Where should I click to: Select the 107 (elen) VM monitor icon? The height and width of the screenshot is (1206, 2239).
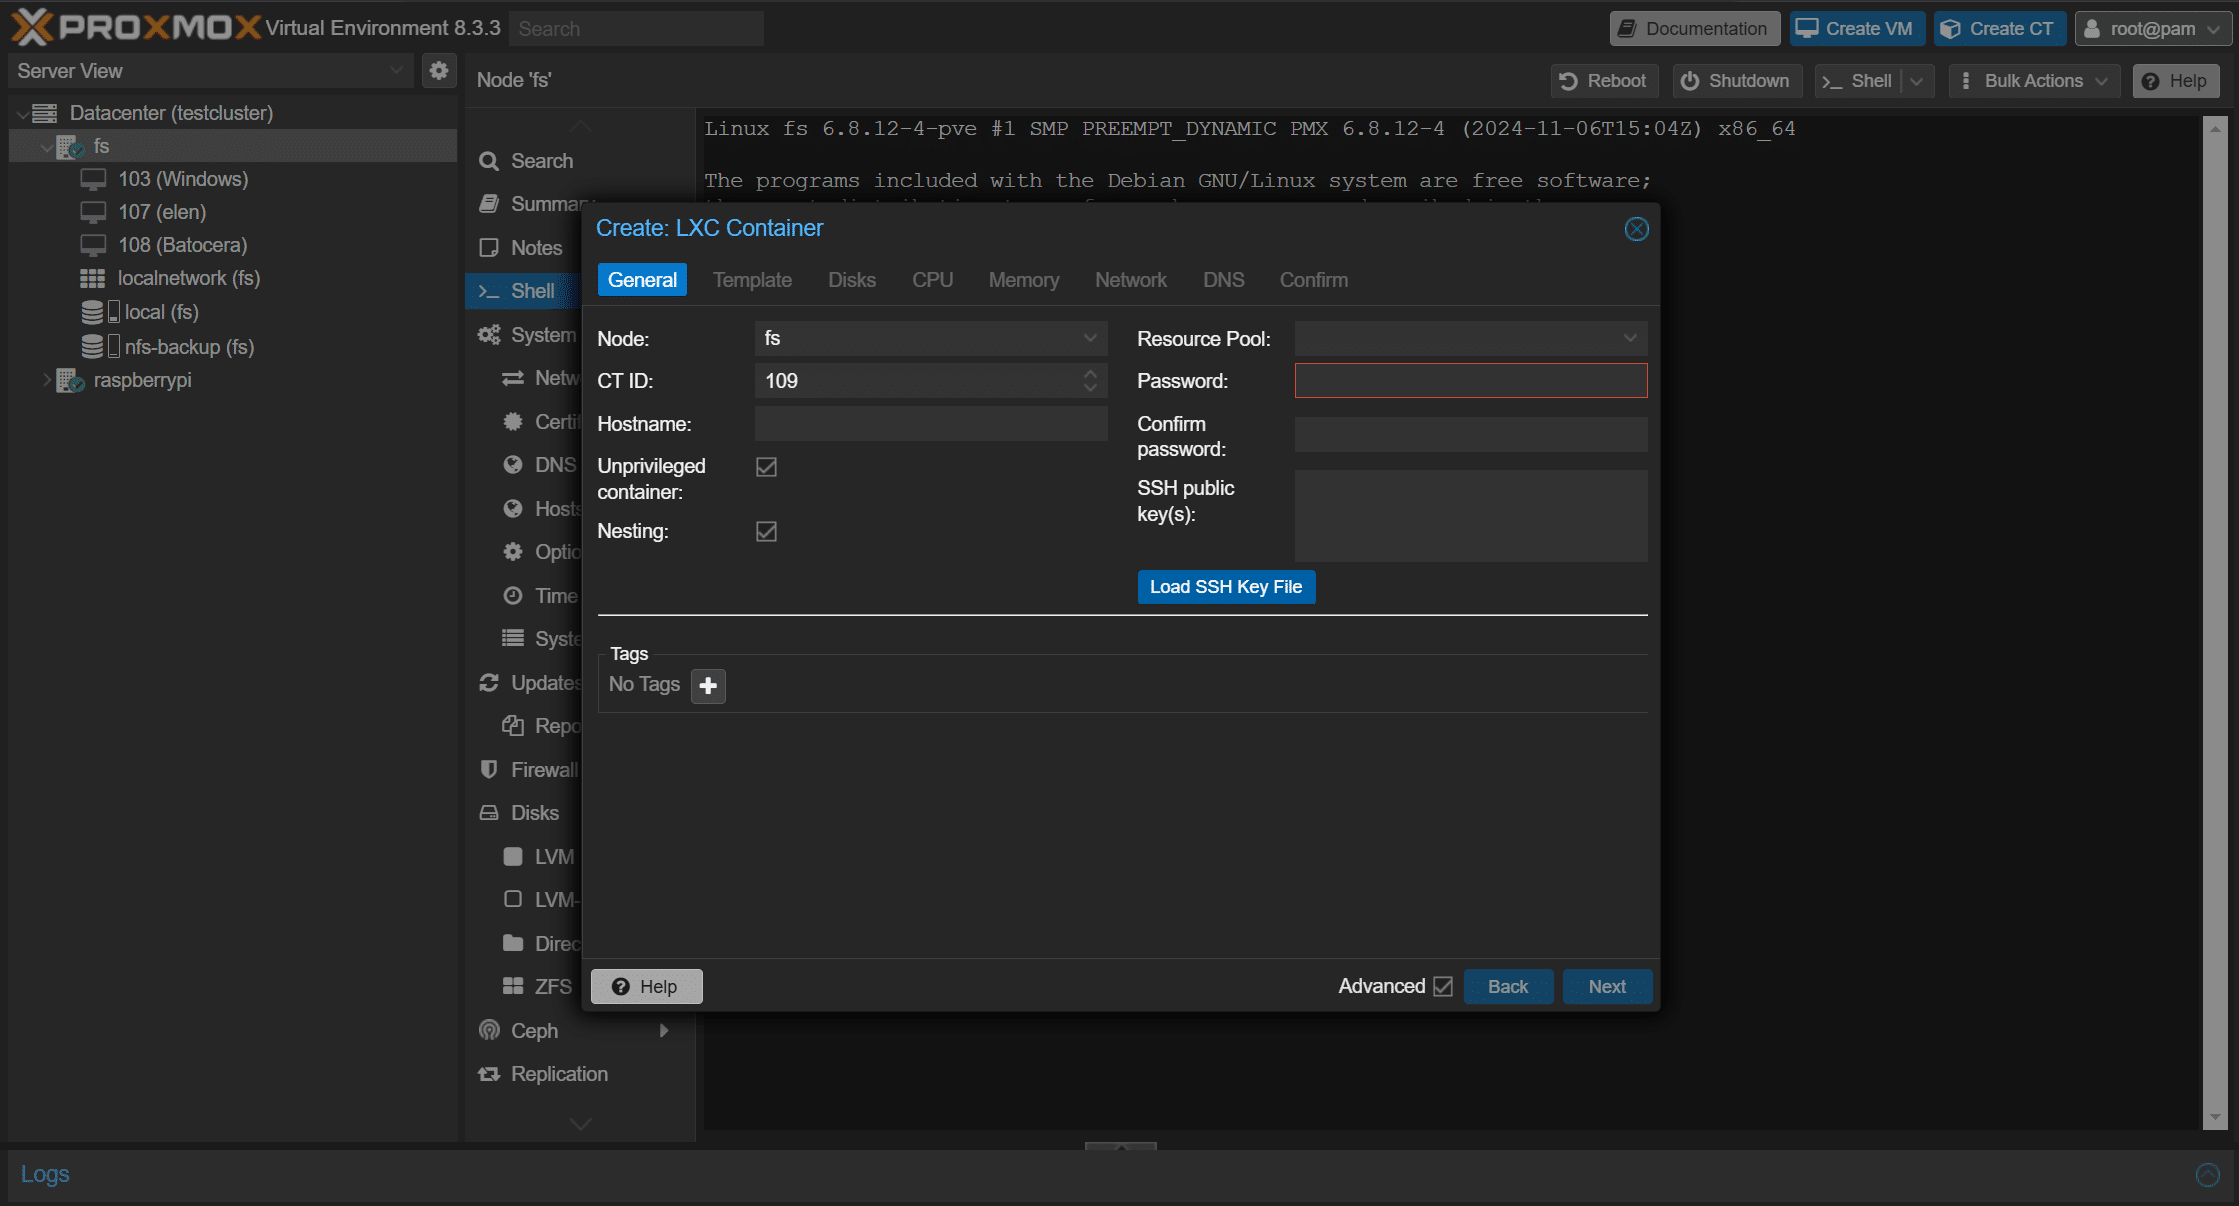tap(93, 212)
